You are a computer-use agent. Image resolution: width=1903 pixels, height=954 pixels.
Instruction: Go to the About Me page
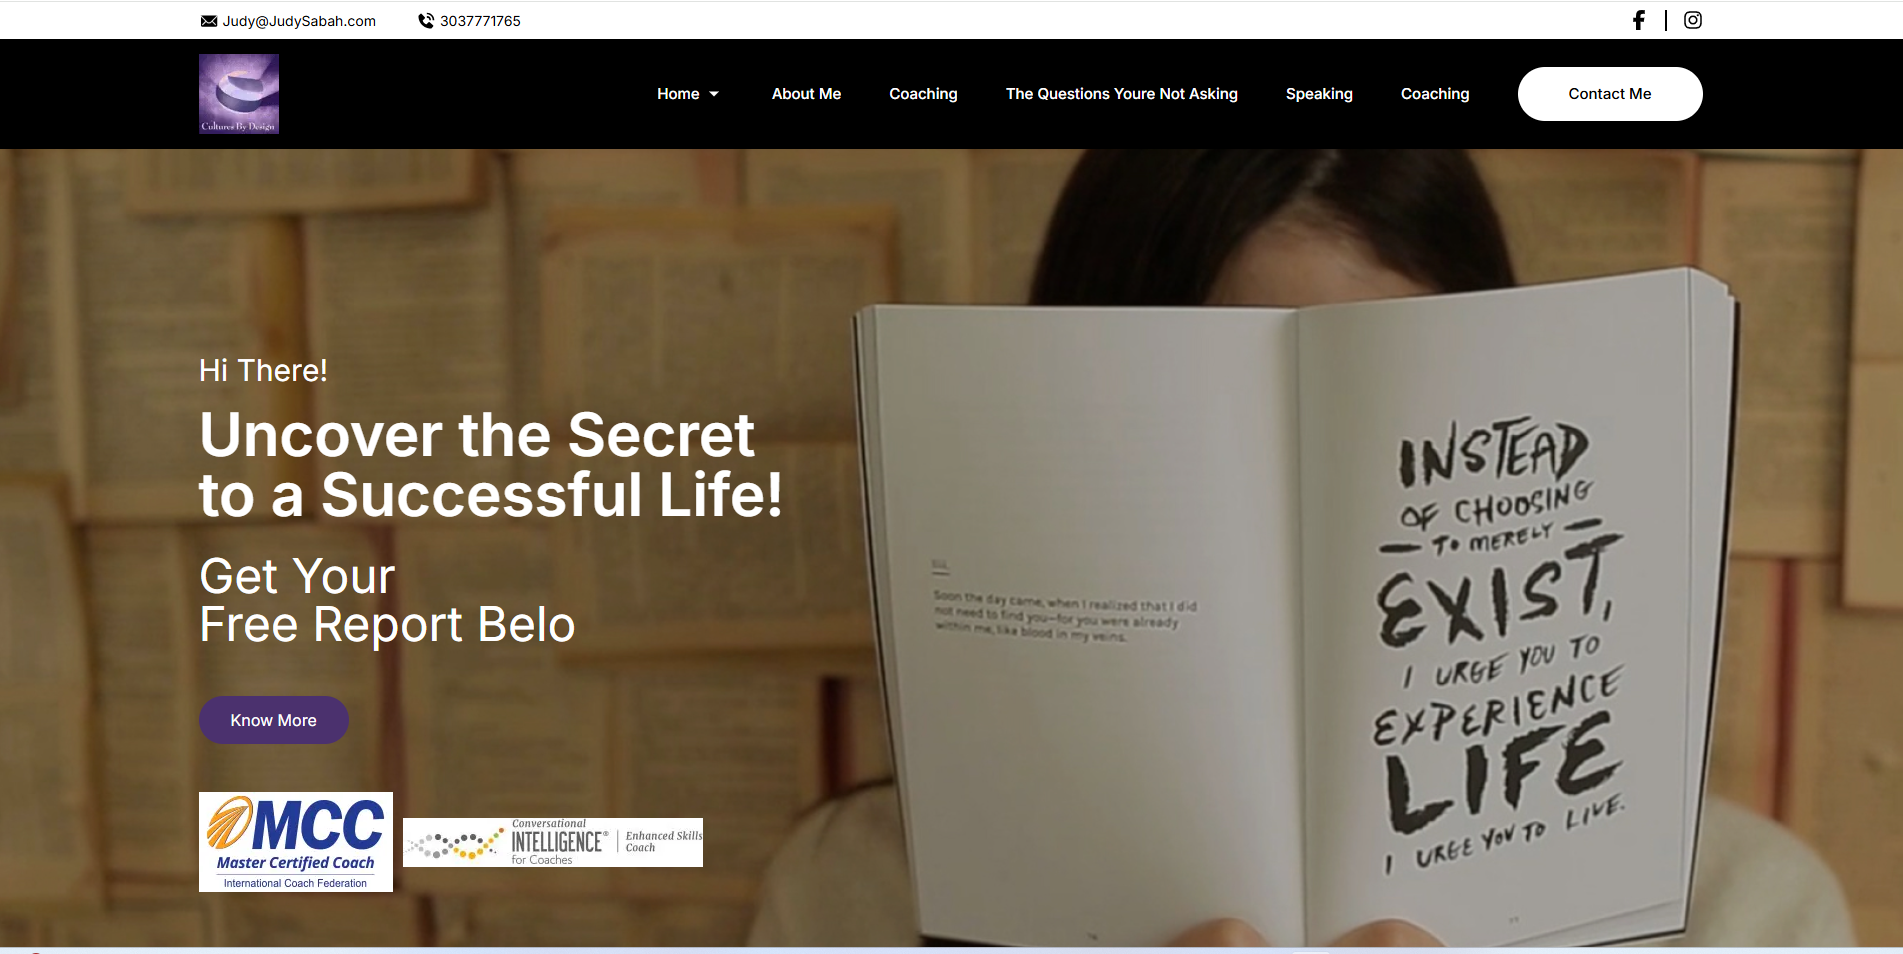pyautogui.click(x=806, y=94)
